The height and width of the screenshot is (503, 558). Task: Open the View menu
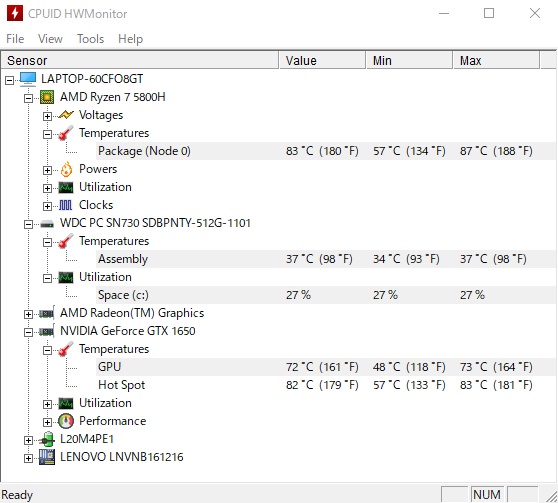(50, 38)
